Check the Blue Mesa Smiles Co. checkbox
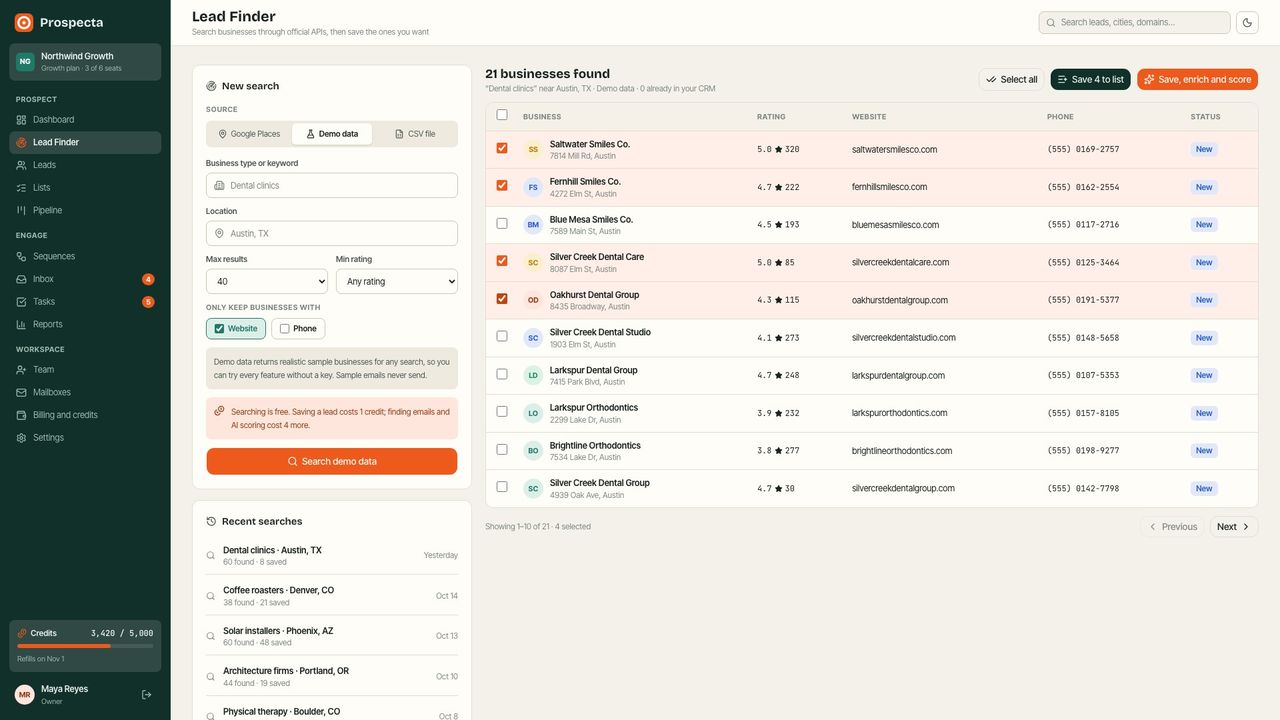 click(x=502, y=223)
